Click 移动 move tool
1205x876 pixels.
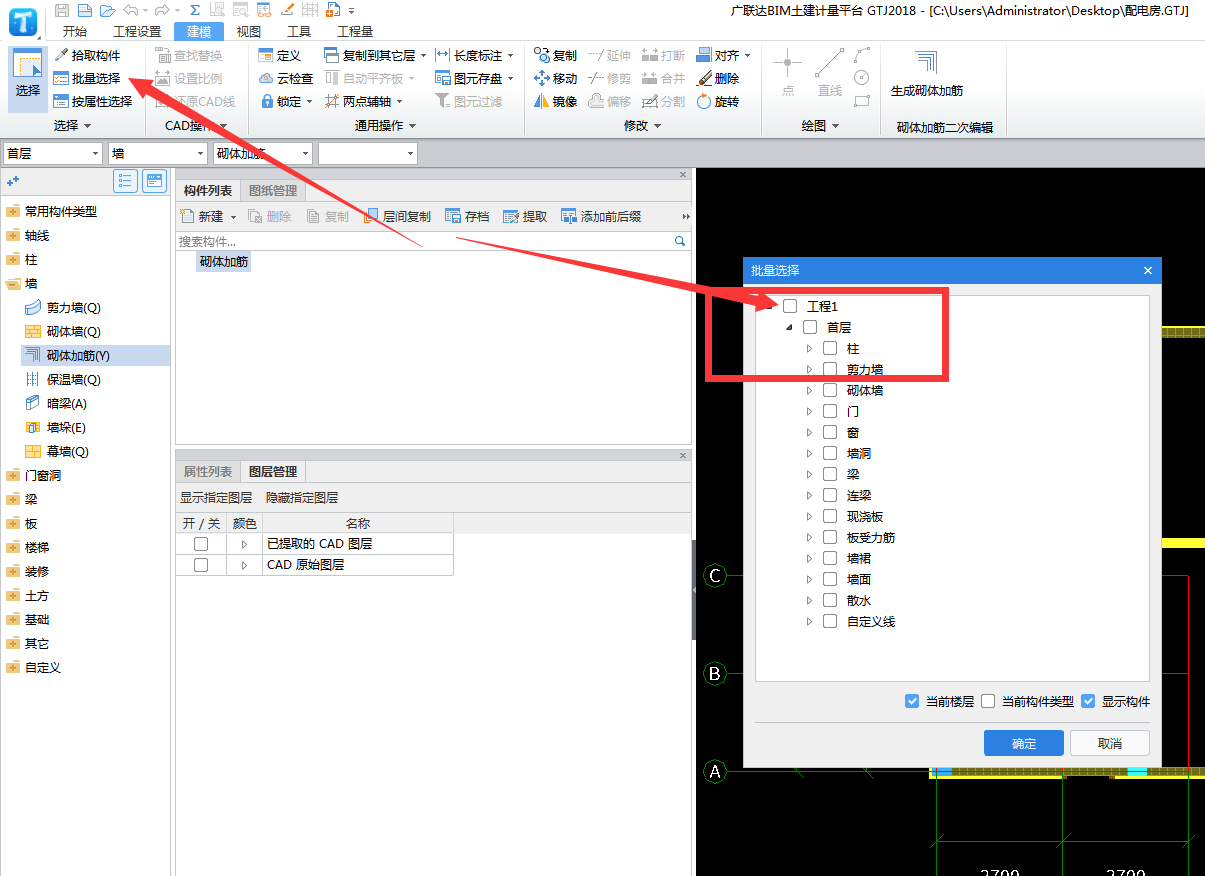tap(556, 78)
